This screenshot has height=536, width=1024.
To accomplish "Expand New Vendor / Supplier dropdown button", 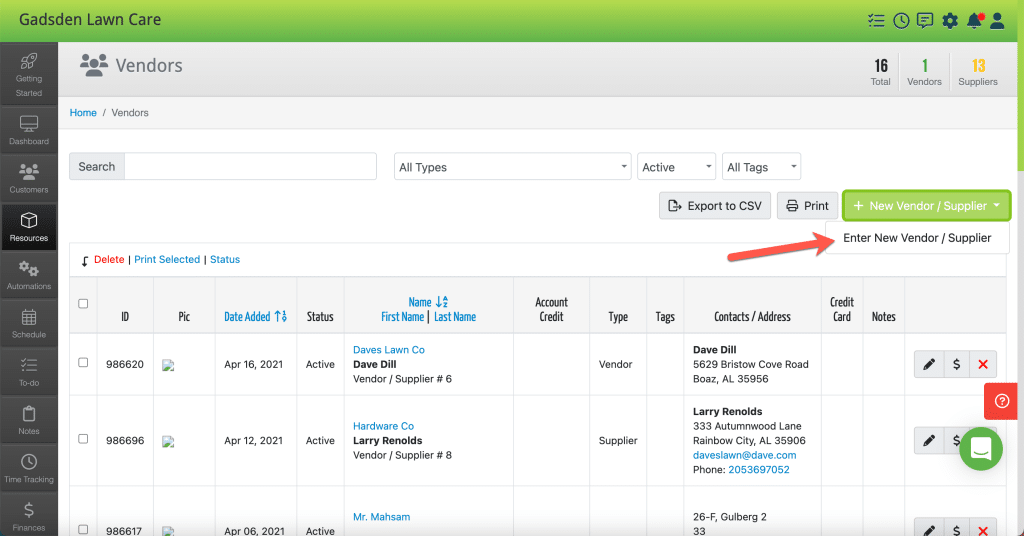I will (927, 206).
